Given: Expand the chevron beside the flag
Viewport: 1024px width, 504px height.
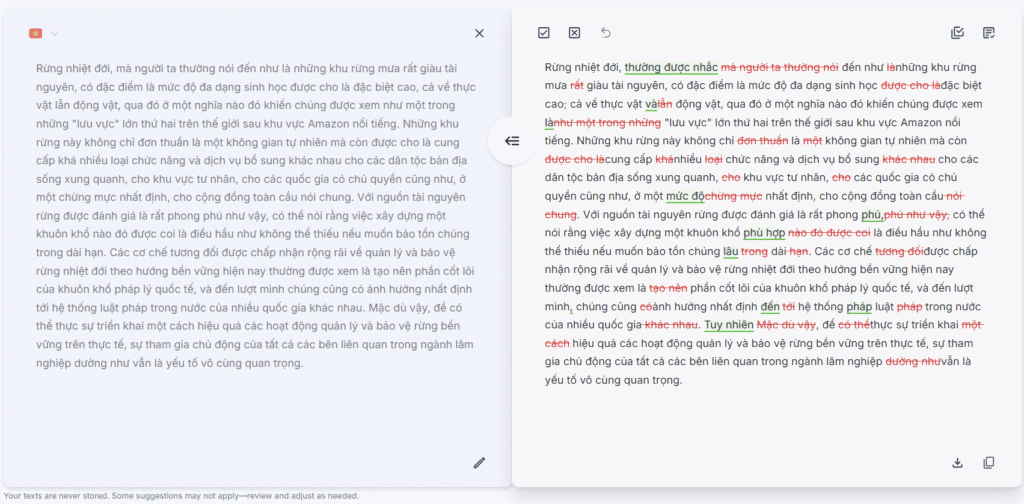Looking at the screenshot, I should click(54, 33).
